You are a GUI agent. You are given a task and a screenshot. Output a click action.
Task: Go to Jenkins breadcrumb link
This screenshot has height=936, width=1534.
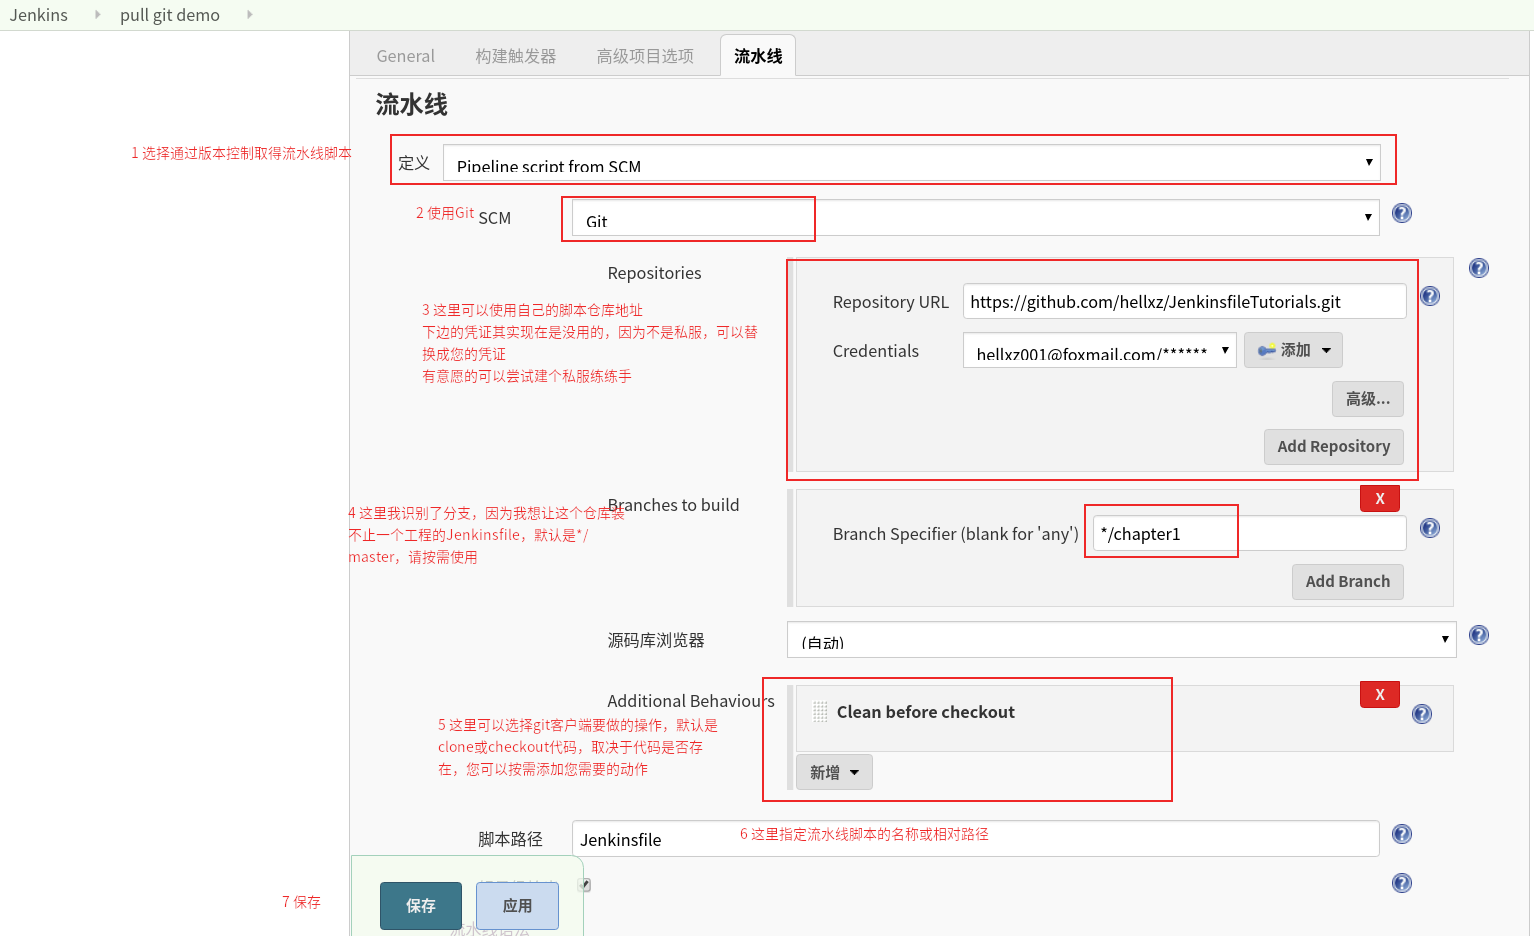pyautogui.click(x=39, y=15)
